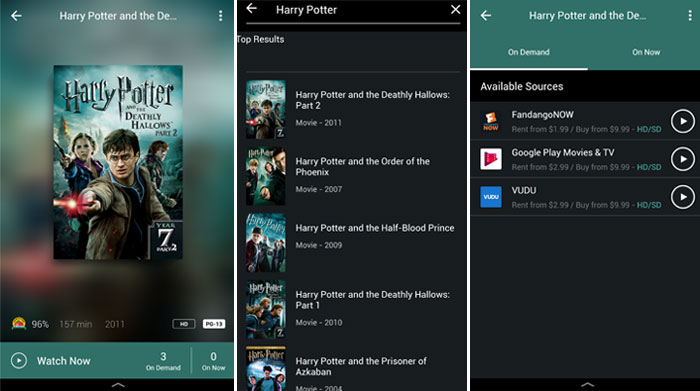Image resolution: width=700 pixels, height=391 pixels.
Task: Open the Google Play Movies & TV logo
Action: pos(491,159)
